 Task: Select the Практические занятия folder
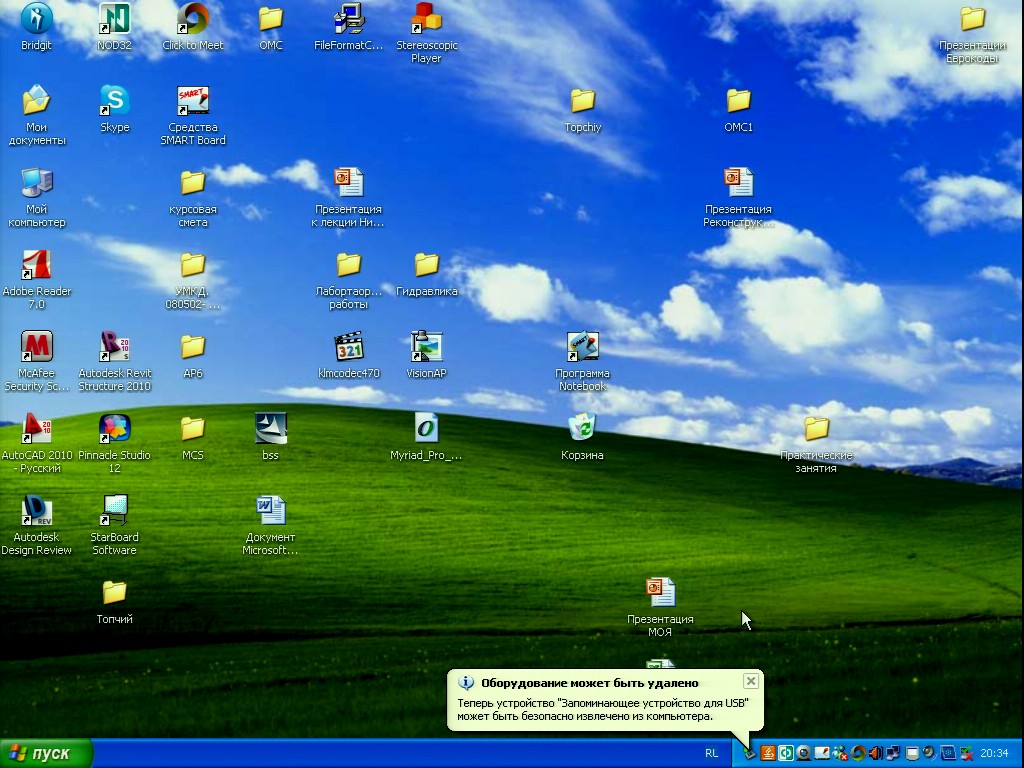click(x=816, y=443)
